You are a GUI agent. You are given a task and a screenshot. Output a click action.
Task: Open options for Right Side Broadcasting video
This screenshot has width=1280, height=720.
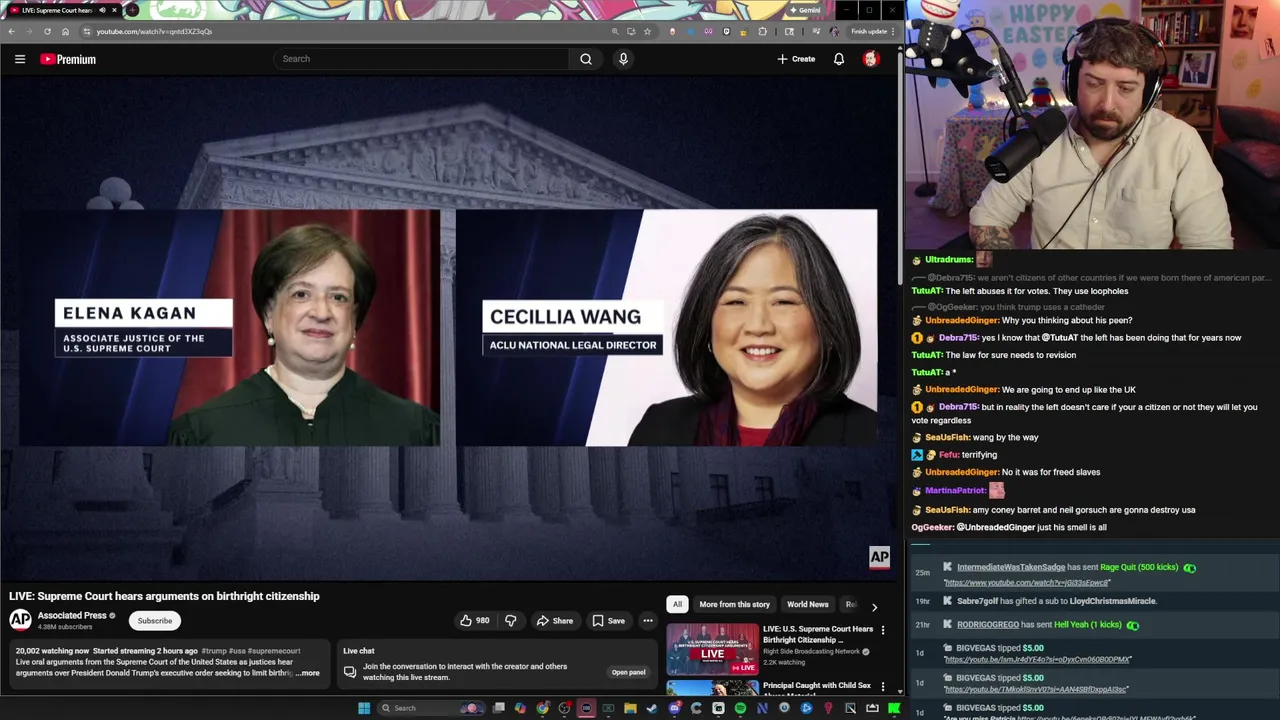883,631
